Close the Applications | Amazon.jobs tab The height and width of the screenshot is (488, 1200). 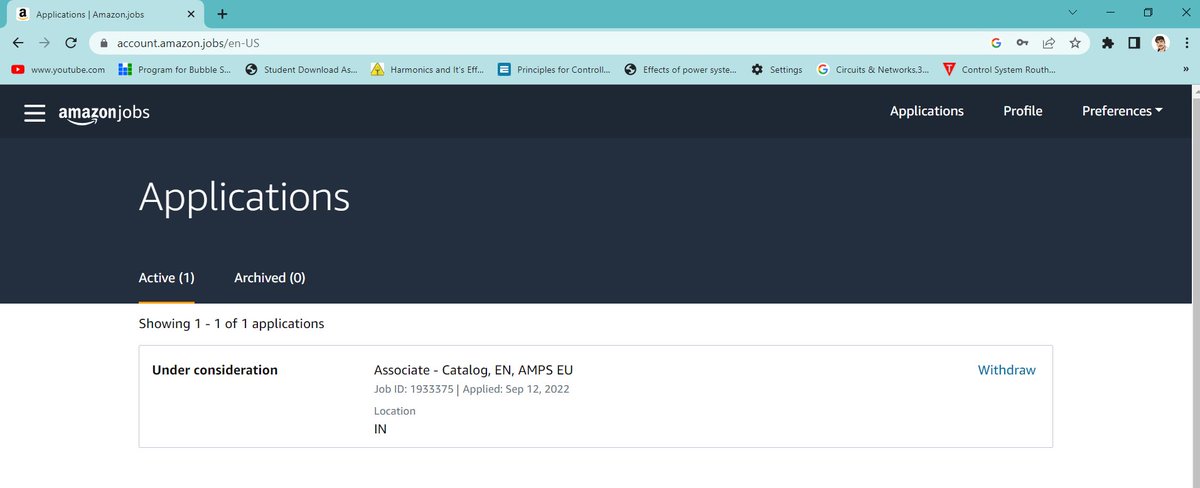pyautogui.click(x=192, y=15)
